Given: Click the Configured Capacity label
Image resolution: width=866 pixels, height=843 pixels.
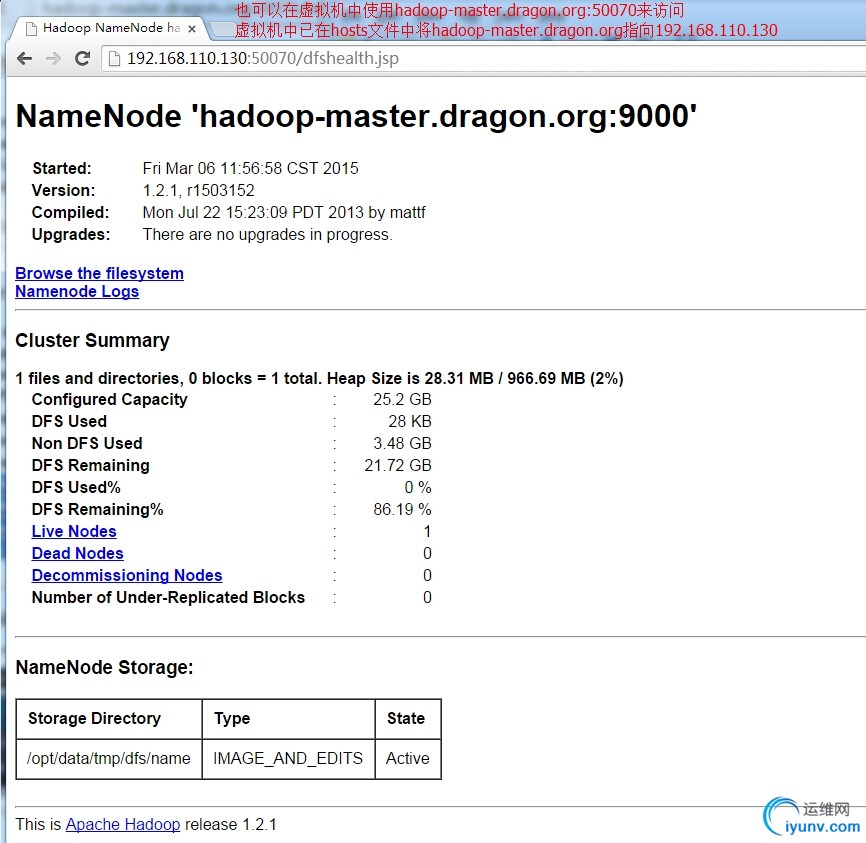Looking at the screenshot, I should 109,399.
